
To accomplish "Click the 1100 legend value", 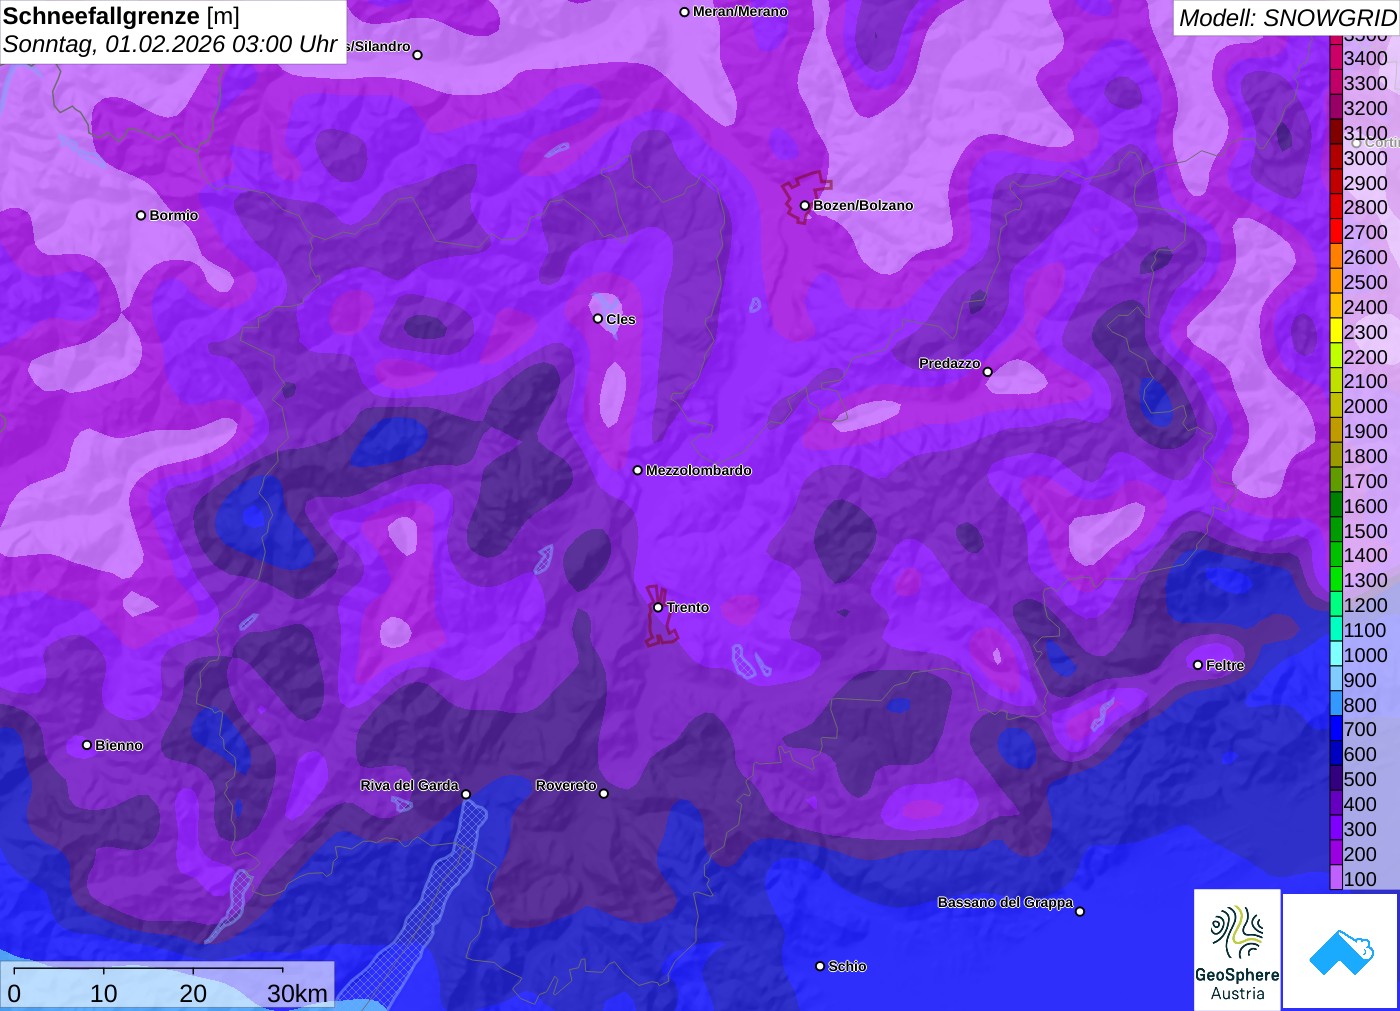I will pyautogui.click(x=1365, y=630).
